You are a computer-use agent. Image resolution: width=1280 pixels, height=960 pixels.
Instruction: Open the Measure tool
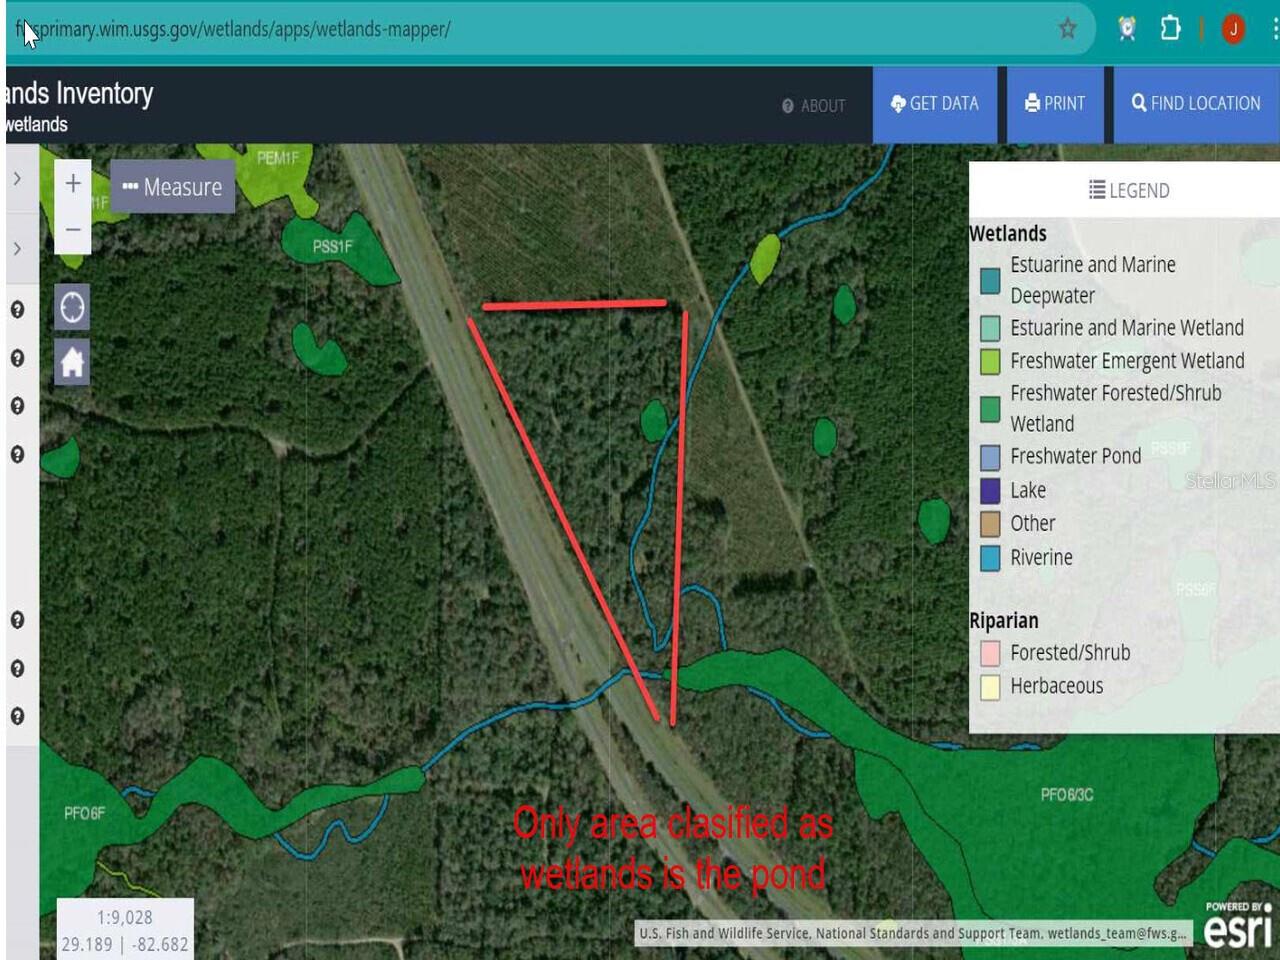(172, 187)
